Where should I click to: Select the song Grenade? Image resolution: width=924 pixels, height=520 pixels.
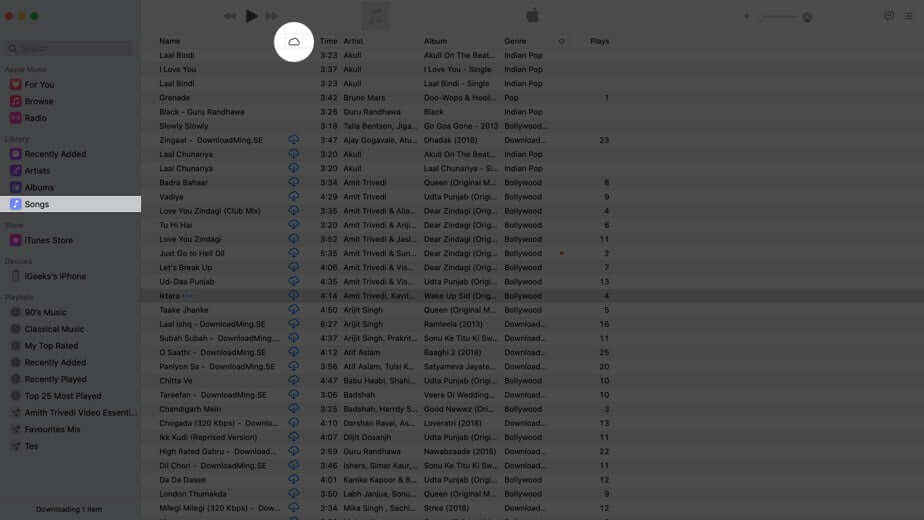coord(174,98)
